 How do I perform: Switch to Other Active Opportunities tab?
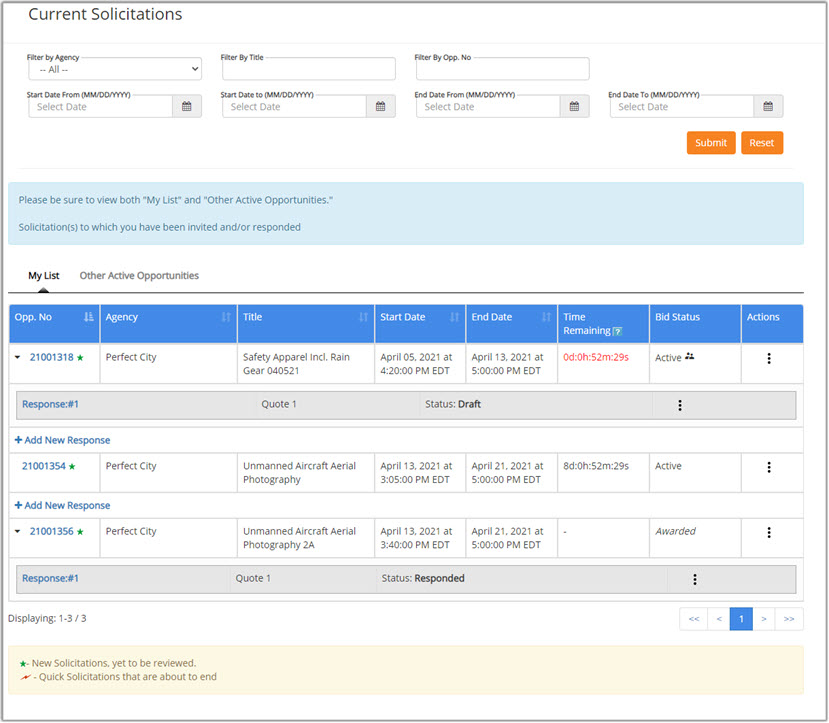(x=139, y=276)
